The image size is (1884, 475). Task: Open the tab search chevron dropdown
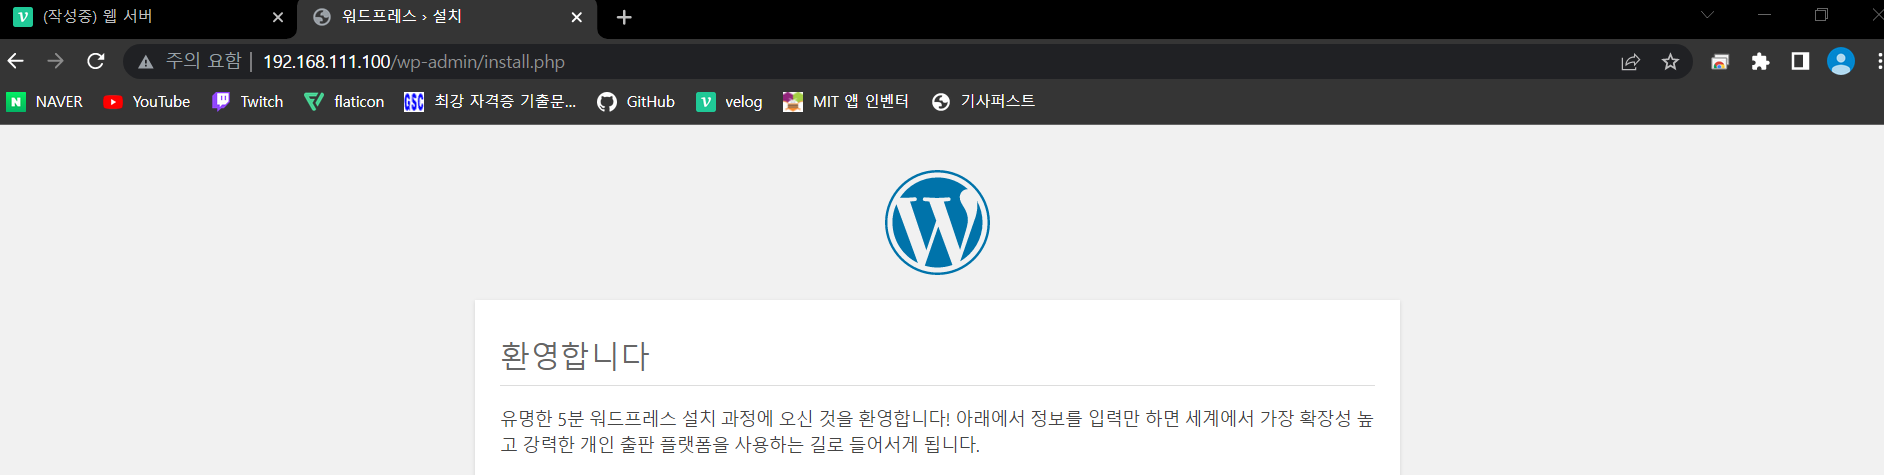(1707, 15)
